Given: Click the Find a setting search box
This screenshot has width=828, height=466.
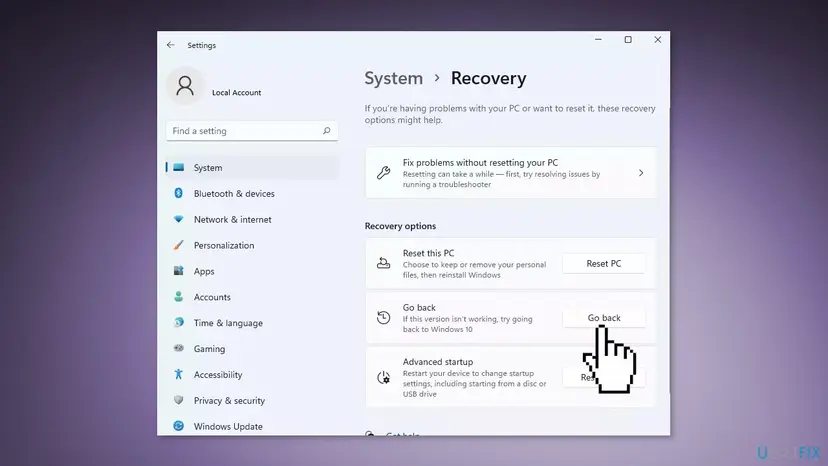Looking at the screenshot, I should click(x=252, y=131).
